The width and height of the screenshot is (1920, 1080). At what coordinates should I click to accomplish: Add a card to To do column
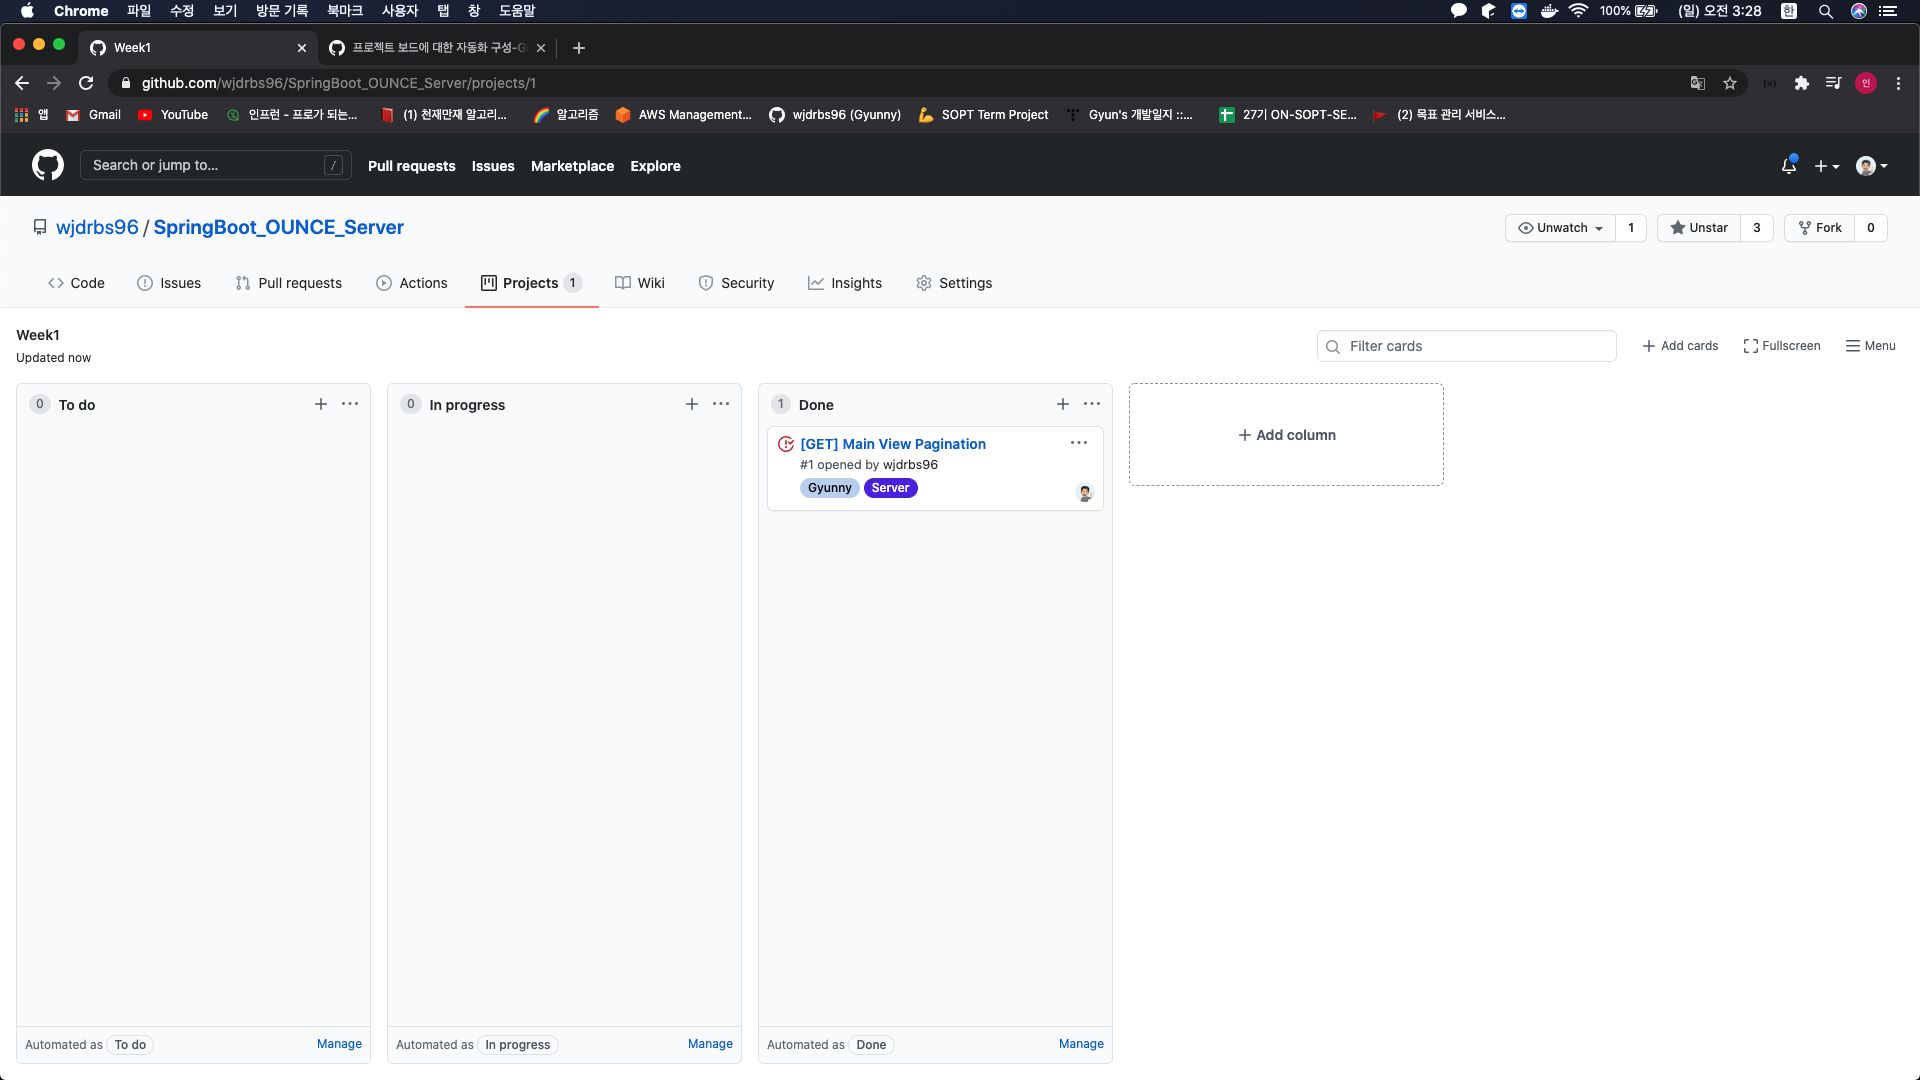click(320, 404)
